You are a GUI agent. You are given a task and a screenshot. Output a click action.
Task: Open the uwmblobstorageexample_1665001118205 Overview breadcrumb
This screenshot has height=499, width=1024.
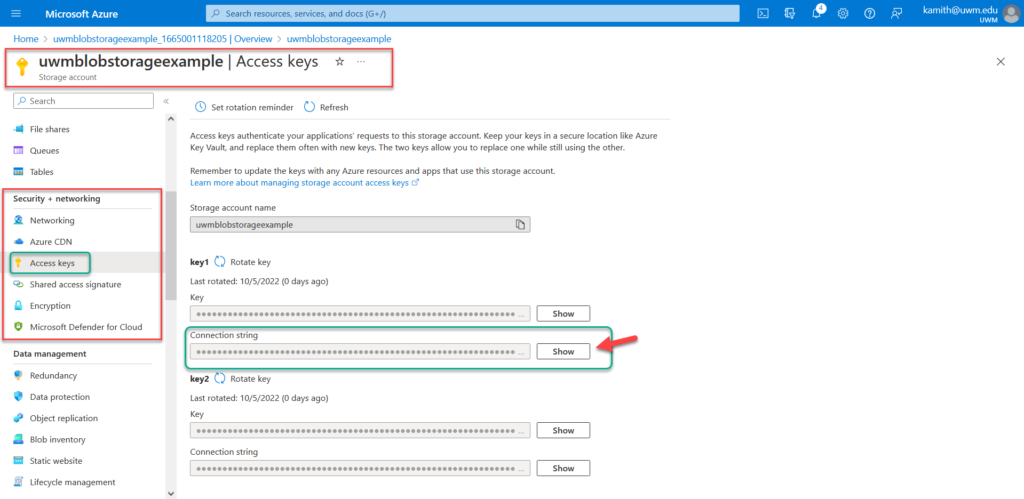pyautogui.click(x=163, y=39)
